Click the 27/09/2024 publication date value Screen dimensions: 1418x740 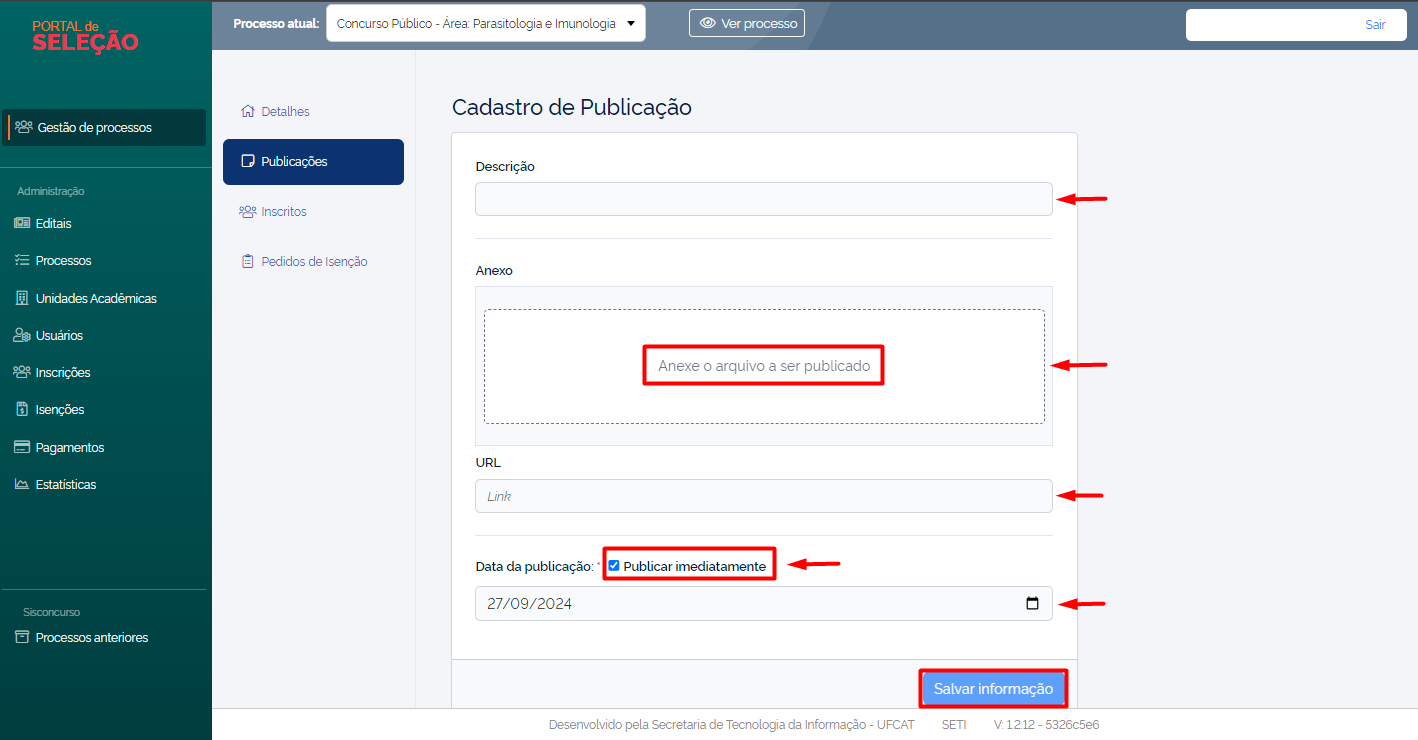530,604
